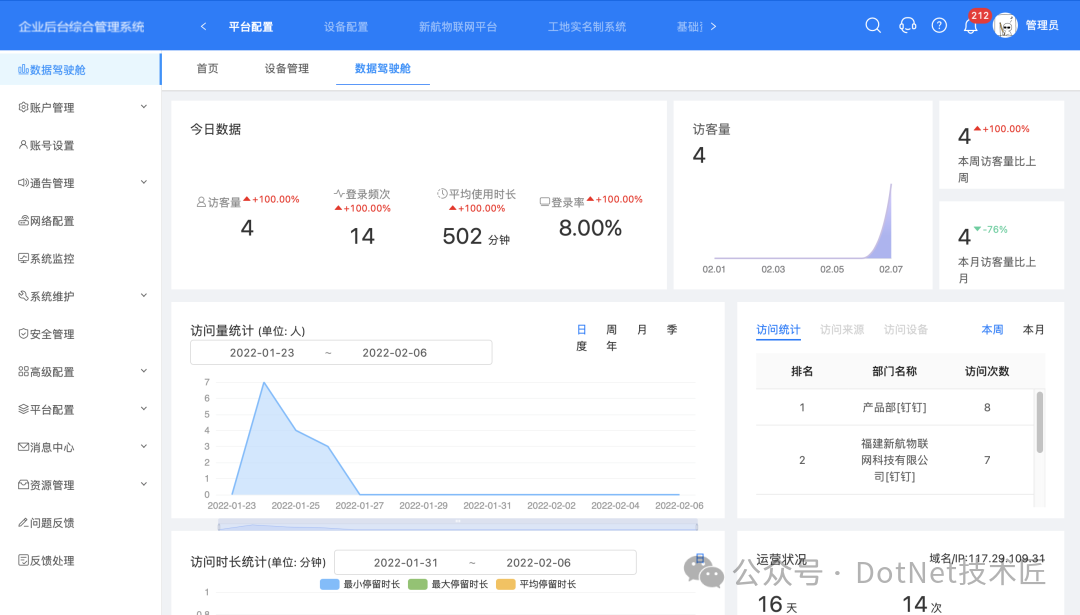Open 网络配置 in the sidebar

(46, 221)
